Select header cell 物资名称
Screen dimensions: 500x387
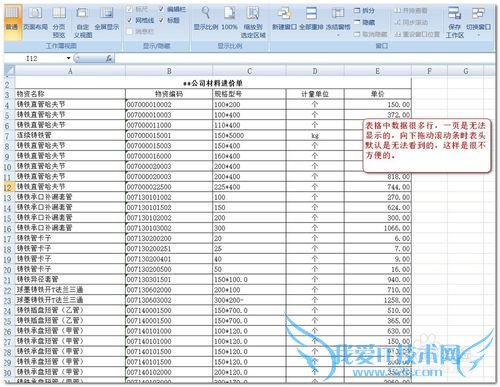pyautogui.click(x=70, y=94)
